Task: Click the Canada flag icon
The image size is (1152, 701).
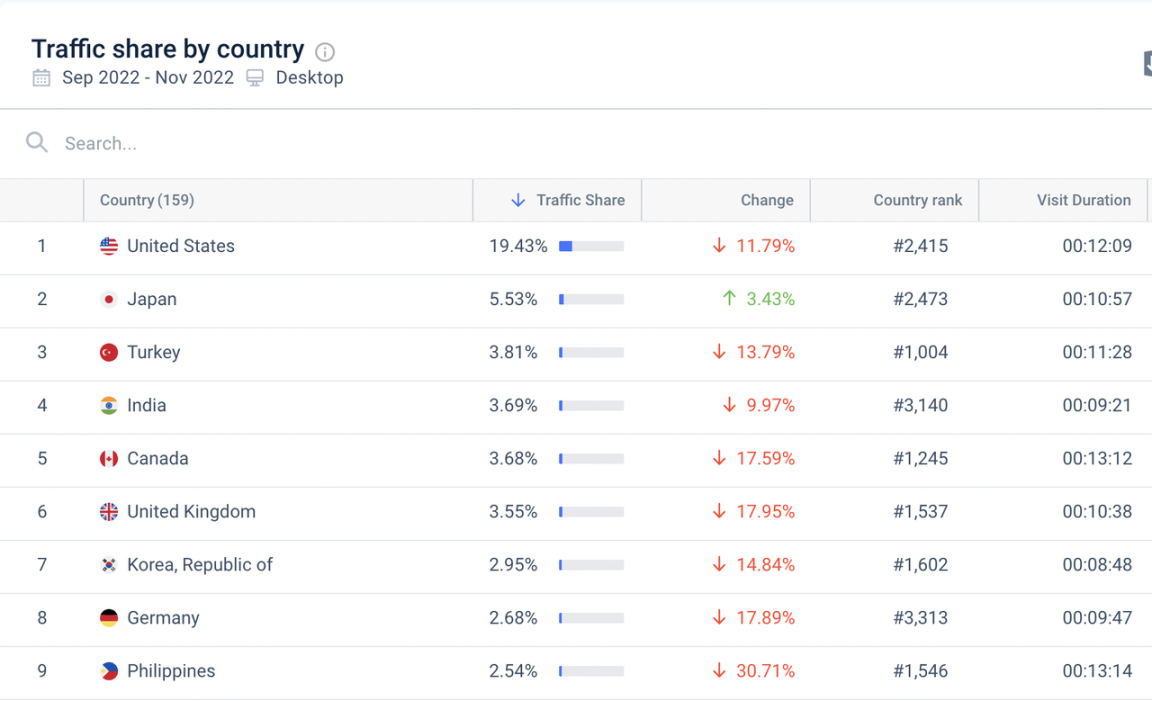Action: [x=109, y=458]
